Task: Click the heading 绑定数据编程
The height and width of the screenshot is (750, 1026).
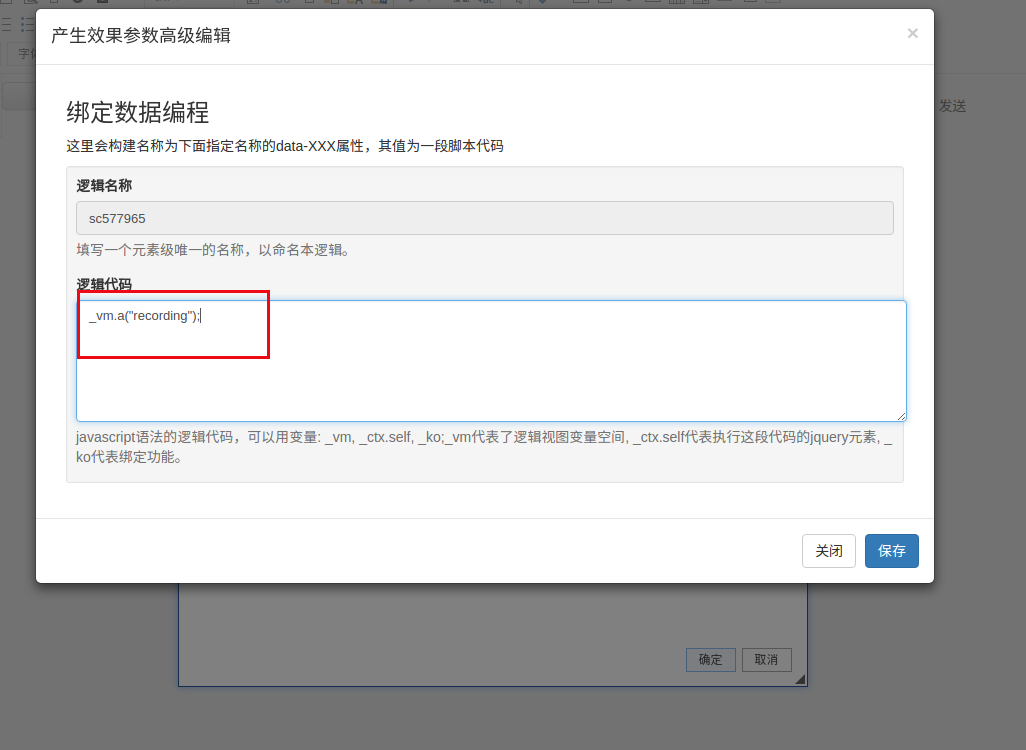Action: pyautogui.click(x=137, y=113)
